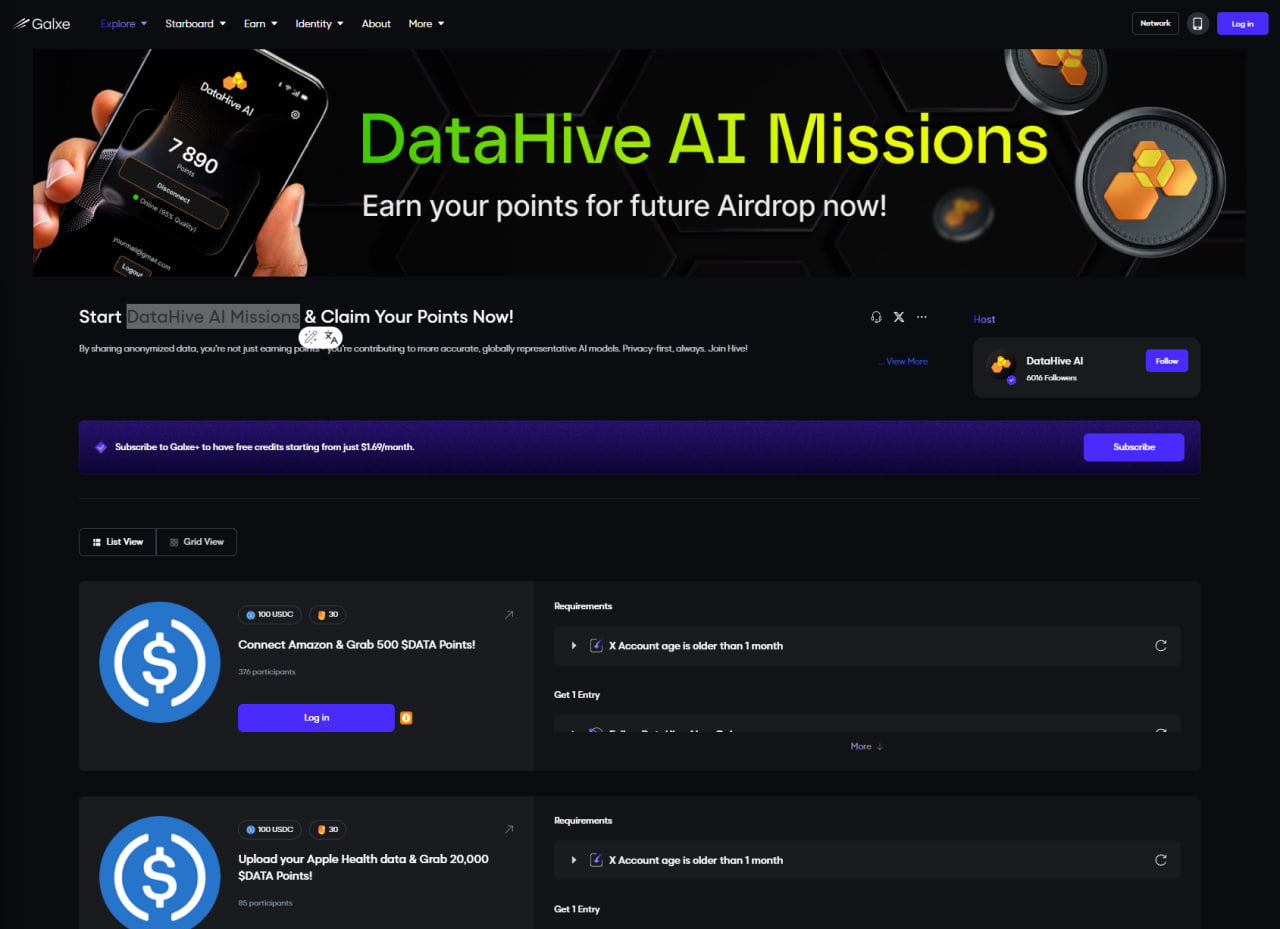This screenshot has width=1280, height=929.
Task: Refresh X Account age requirement in Amazon quest
Action: [x=1161, y=646]
